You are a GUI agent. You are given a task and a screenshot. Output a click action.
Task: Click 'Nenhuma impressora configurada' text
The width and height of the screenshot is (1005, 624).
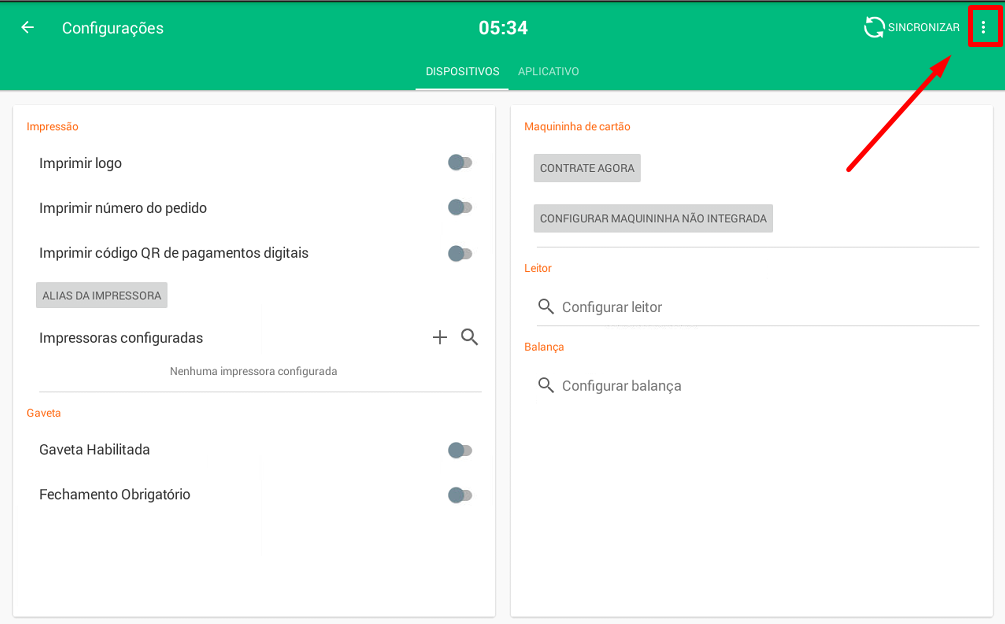tap(253, 371)
